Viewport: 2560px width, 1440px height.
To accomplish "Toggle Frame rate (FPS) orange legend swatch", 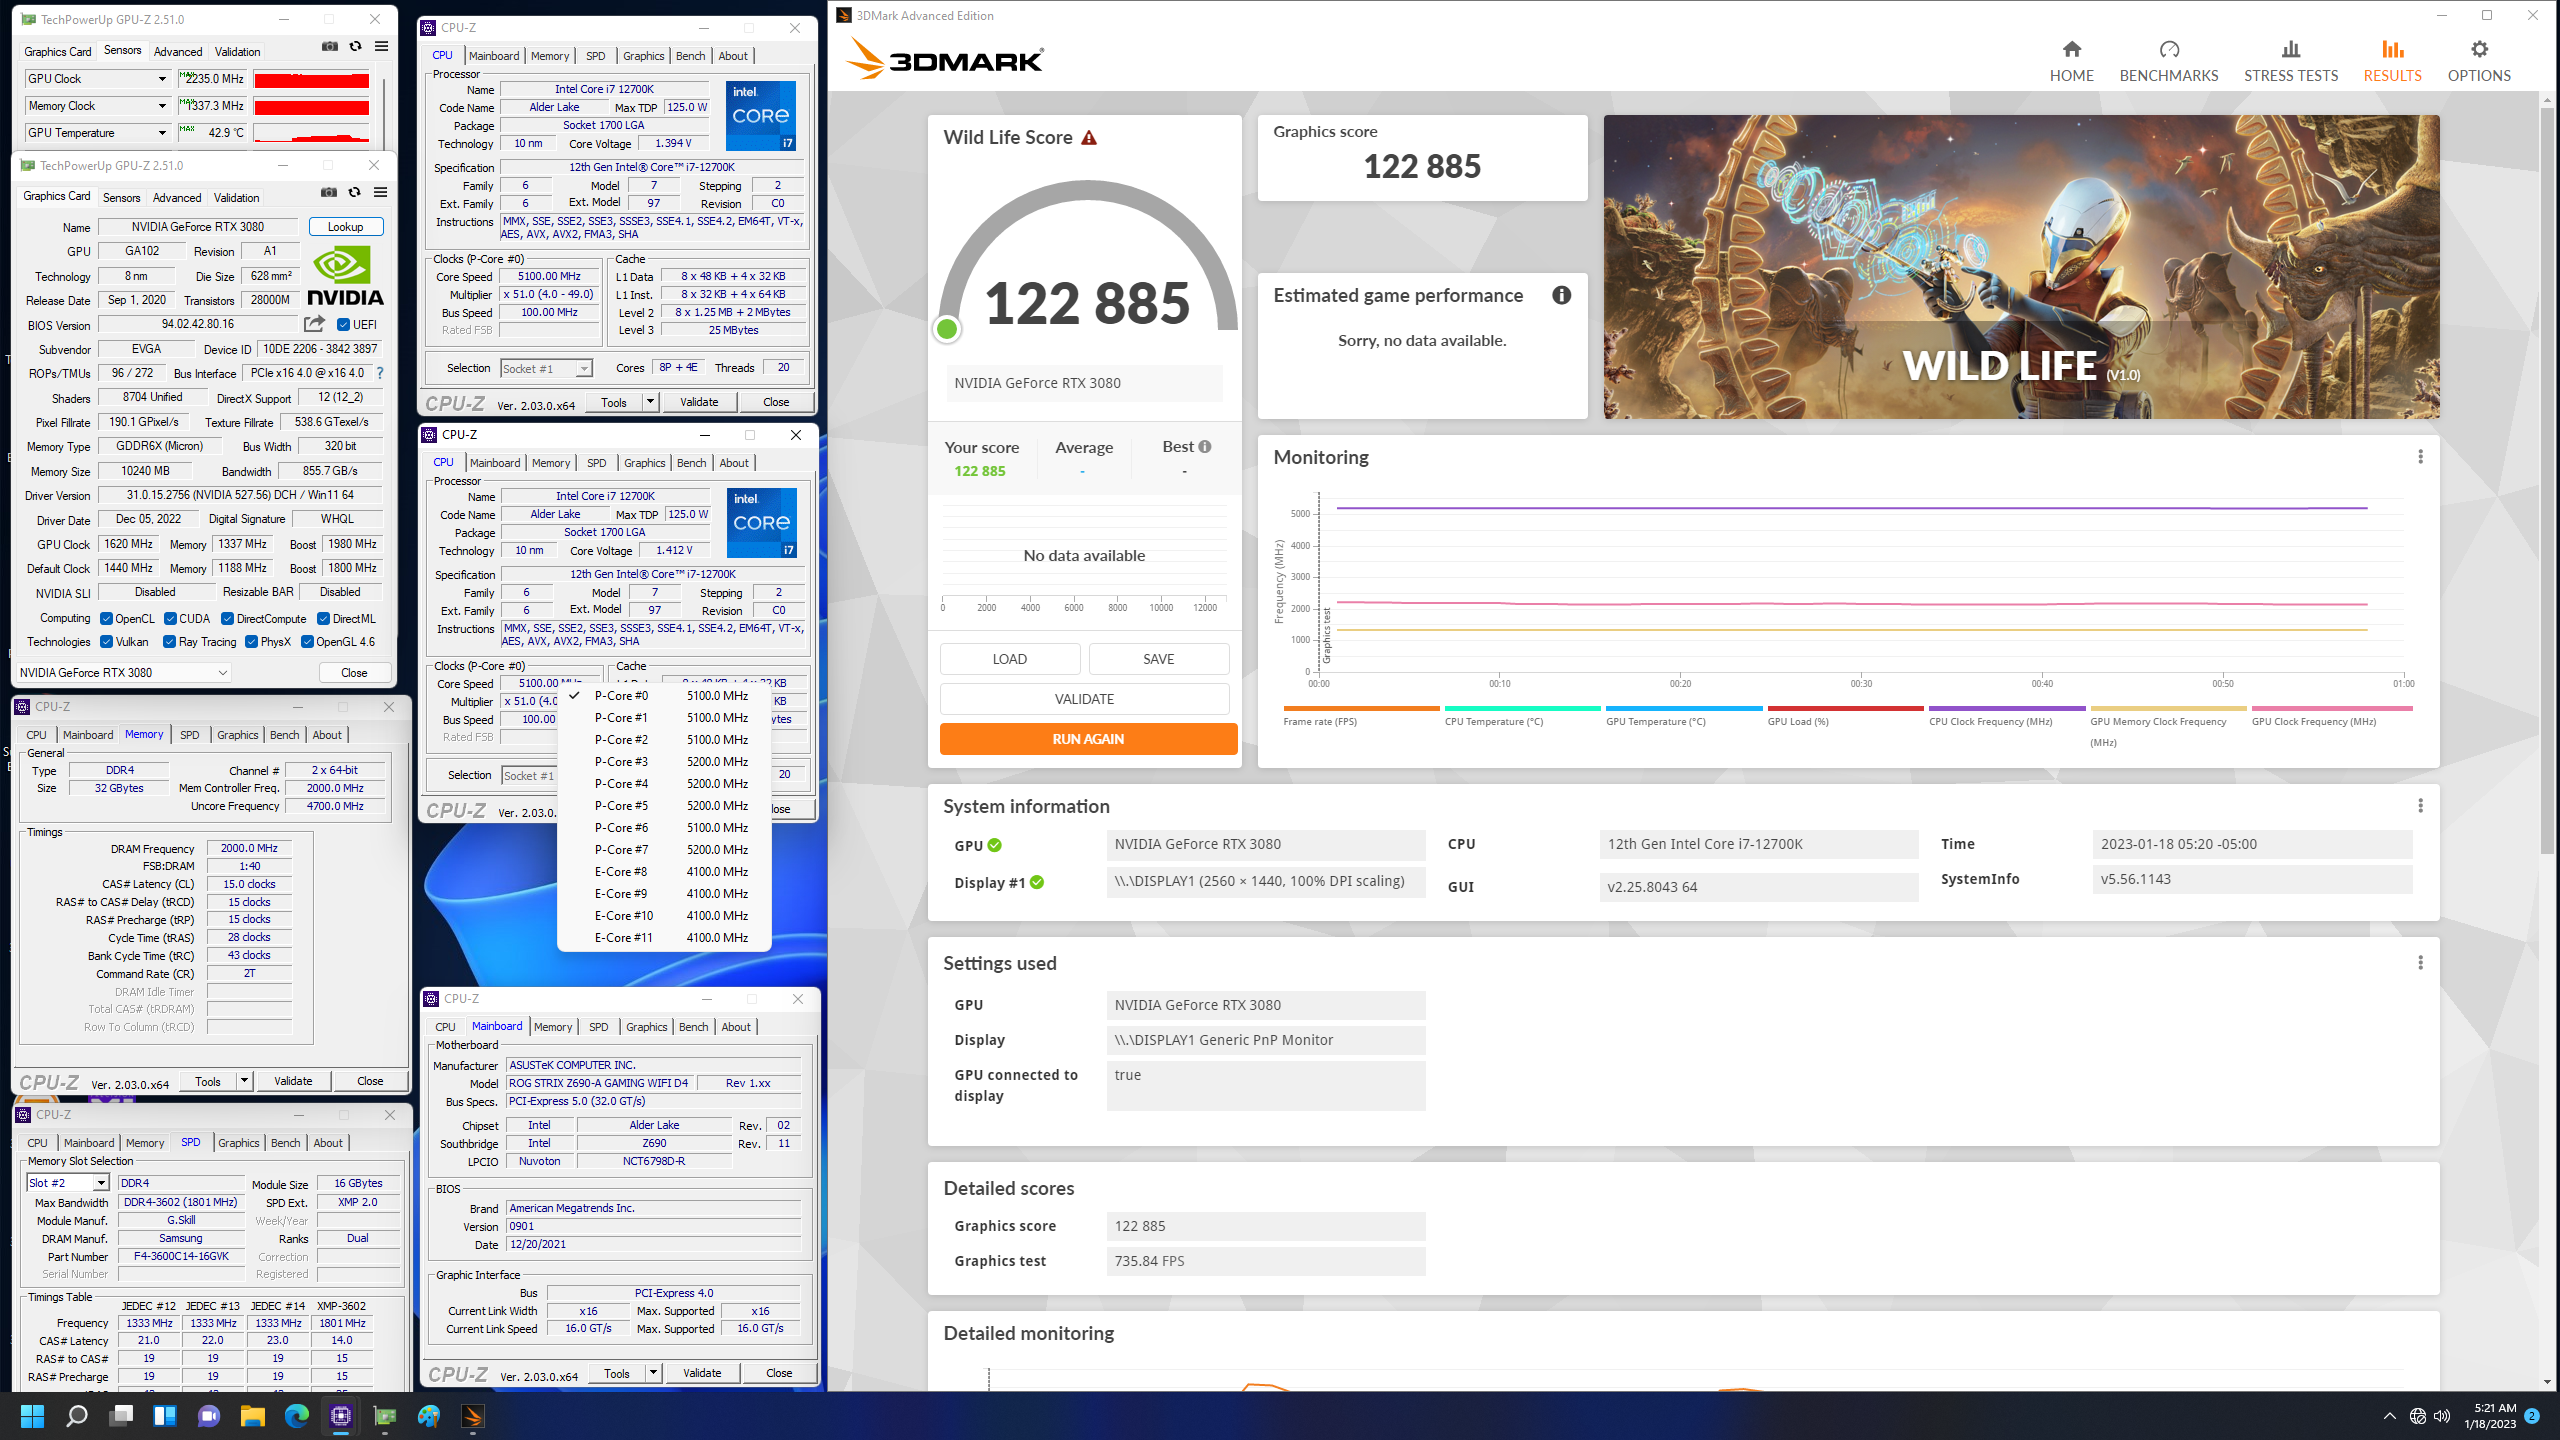I will (x=1361, y=708).
